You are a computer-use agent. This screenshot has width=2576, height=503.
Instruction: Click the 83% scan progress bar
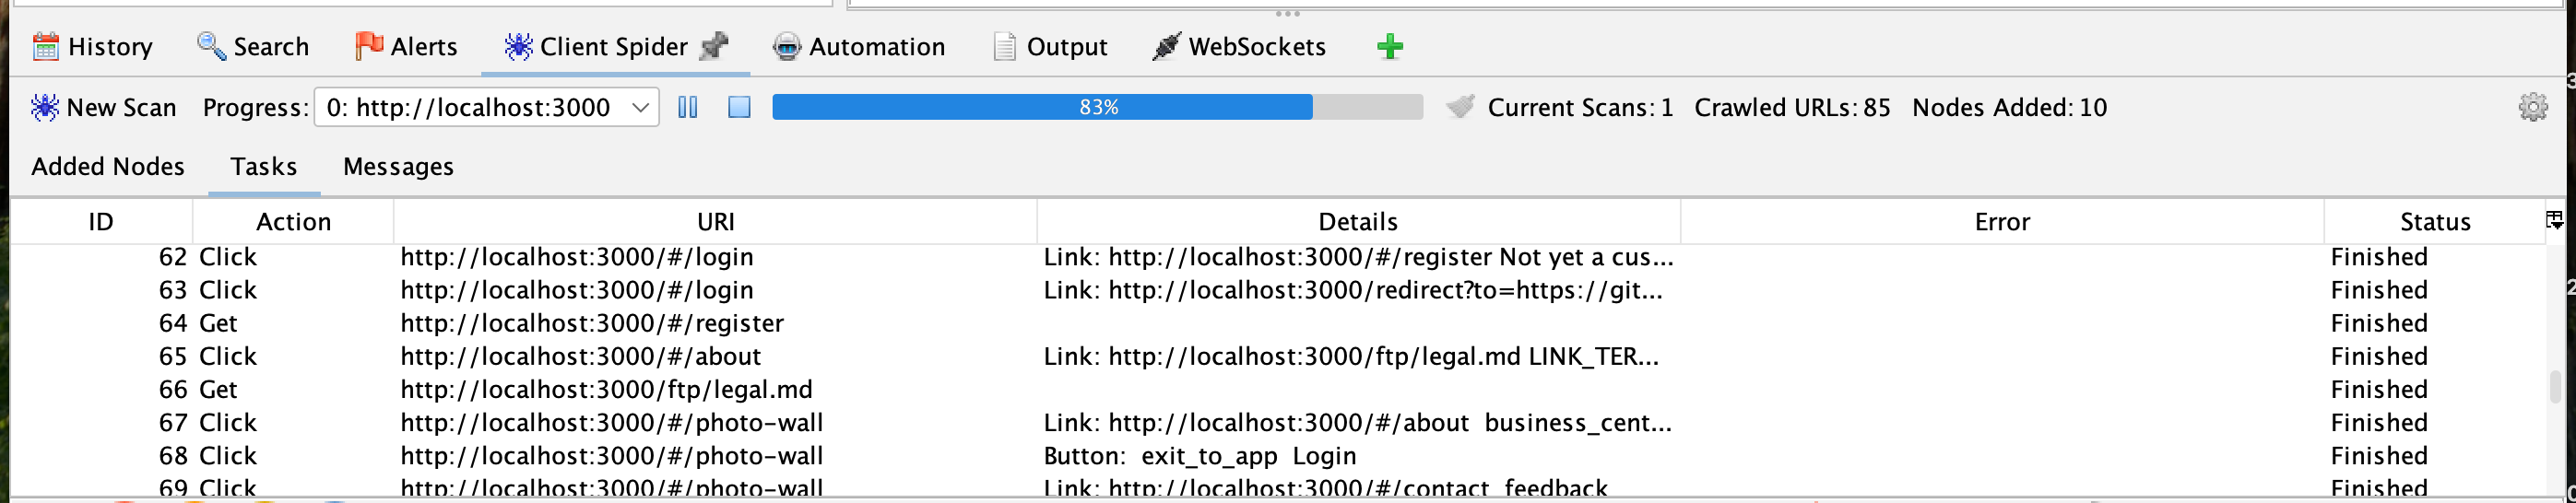click(1097, 107)
